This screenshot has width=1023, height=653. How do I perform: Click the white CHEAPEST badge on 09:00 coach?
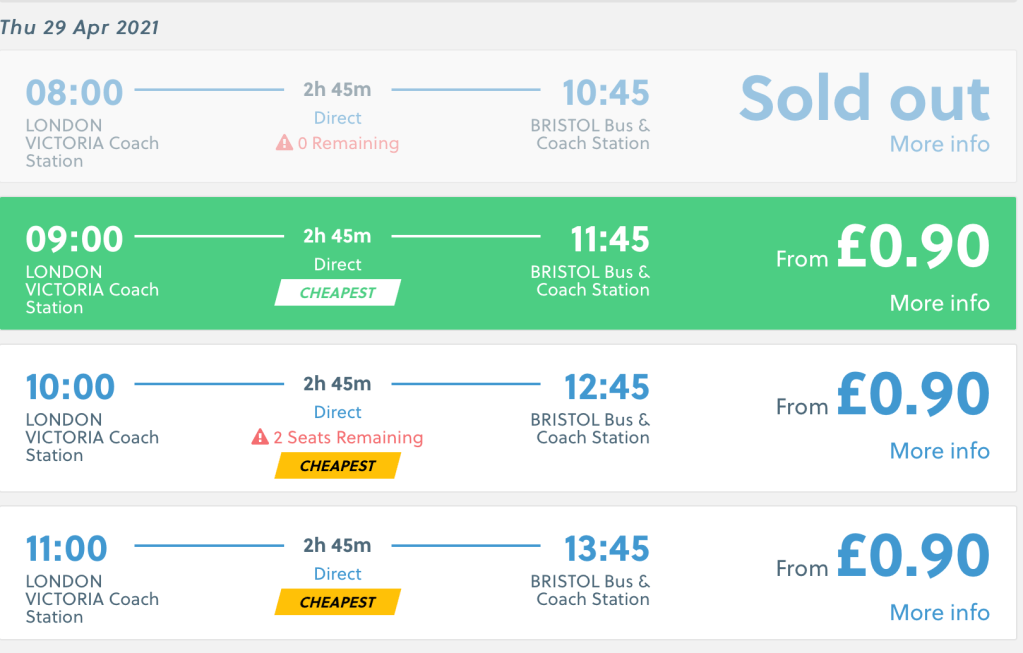pos(338,293)
